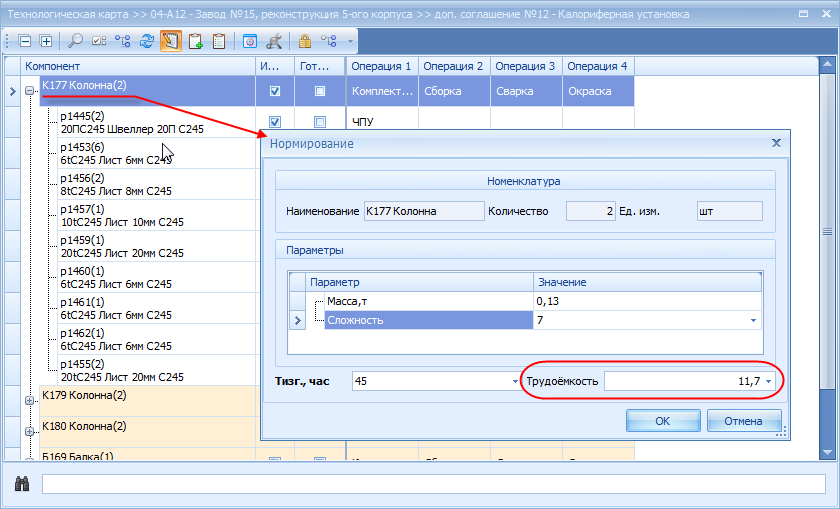Click the Компонент column header
Screen dimensions: 840x509
(138, 66)
